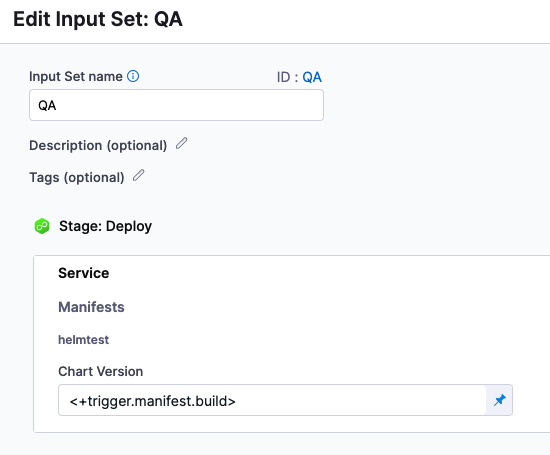The width and height of the screenshot is (550, 455).
Task: Click the Chart Version label
Action: (x=101, y=371)
